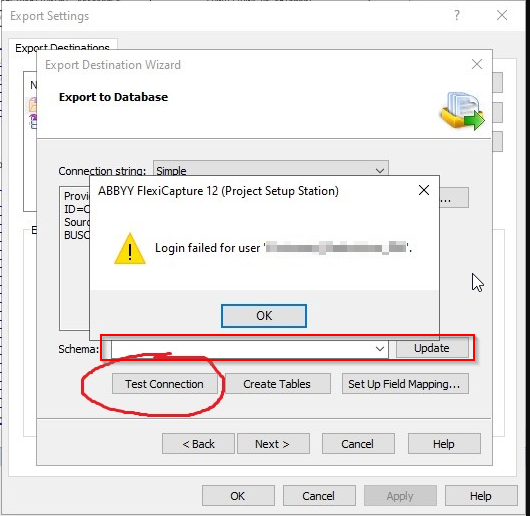
Task: Expand the Schema dropdown arrow
Action: tap(380, 348)
